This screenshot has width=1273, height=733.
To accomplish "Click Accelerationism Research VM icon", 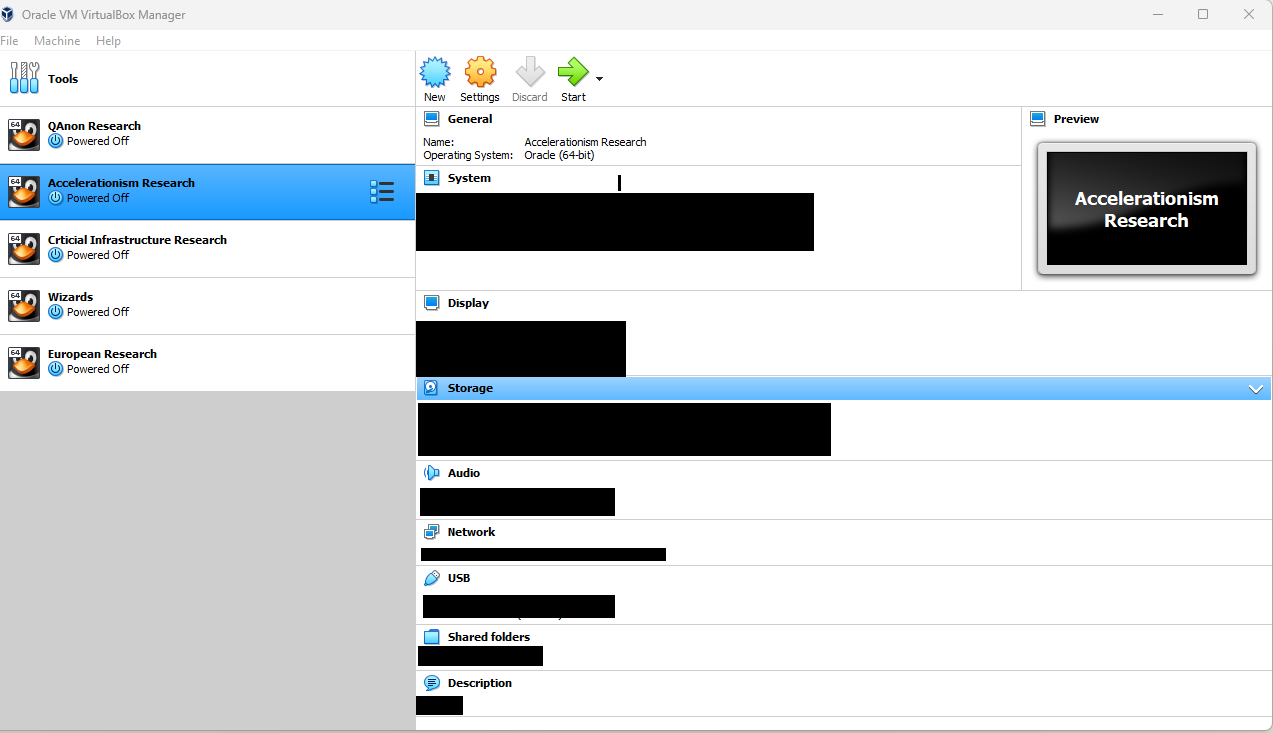I will (x=24, y=192).
